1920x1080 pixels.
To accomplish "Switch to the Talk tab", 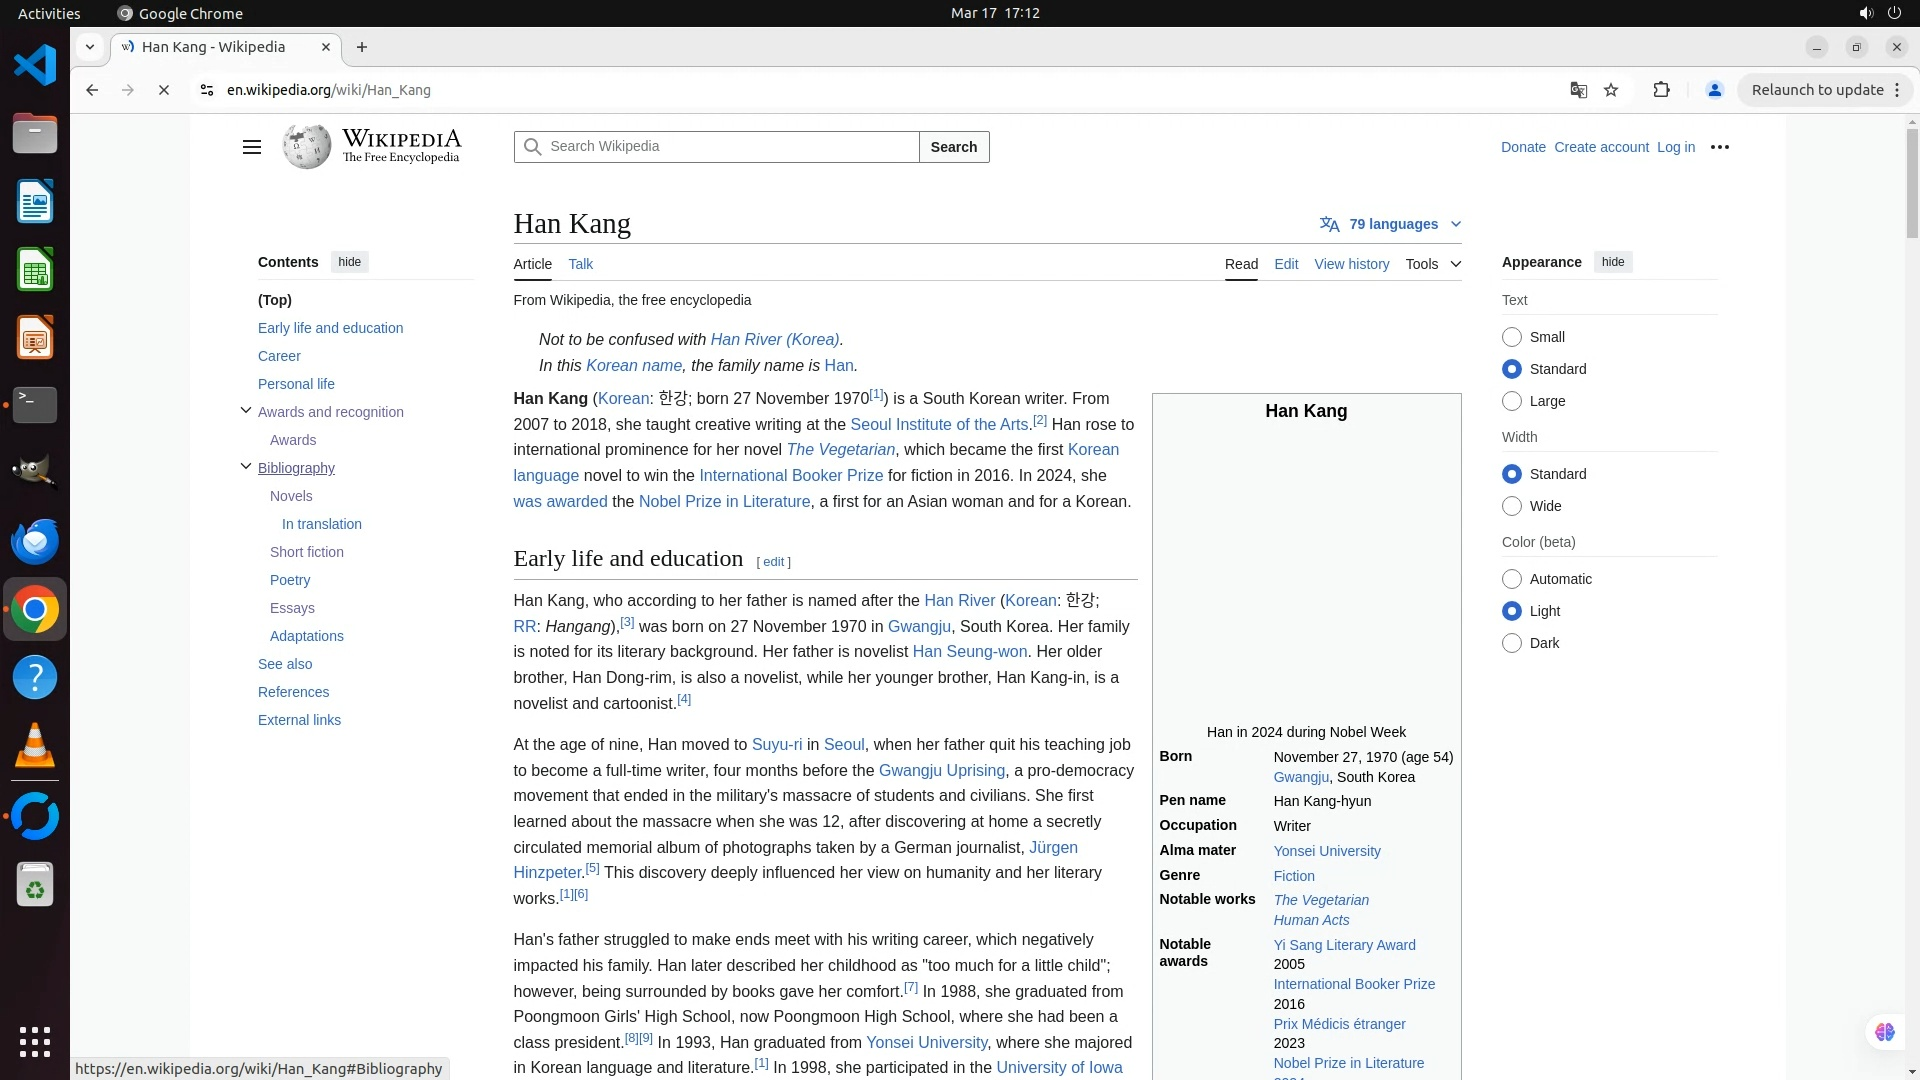I will pyautogui.click(x=580, y=264).
